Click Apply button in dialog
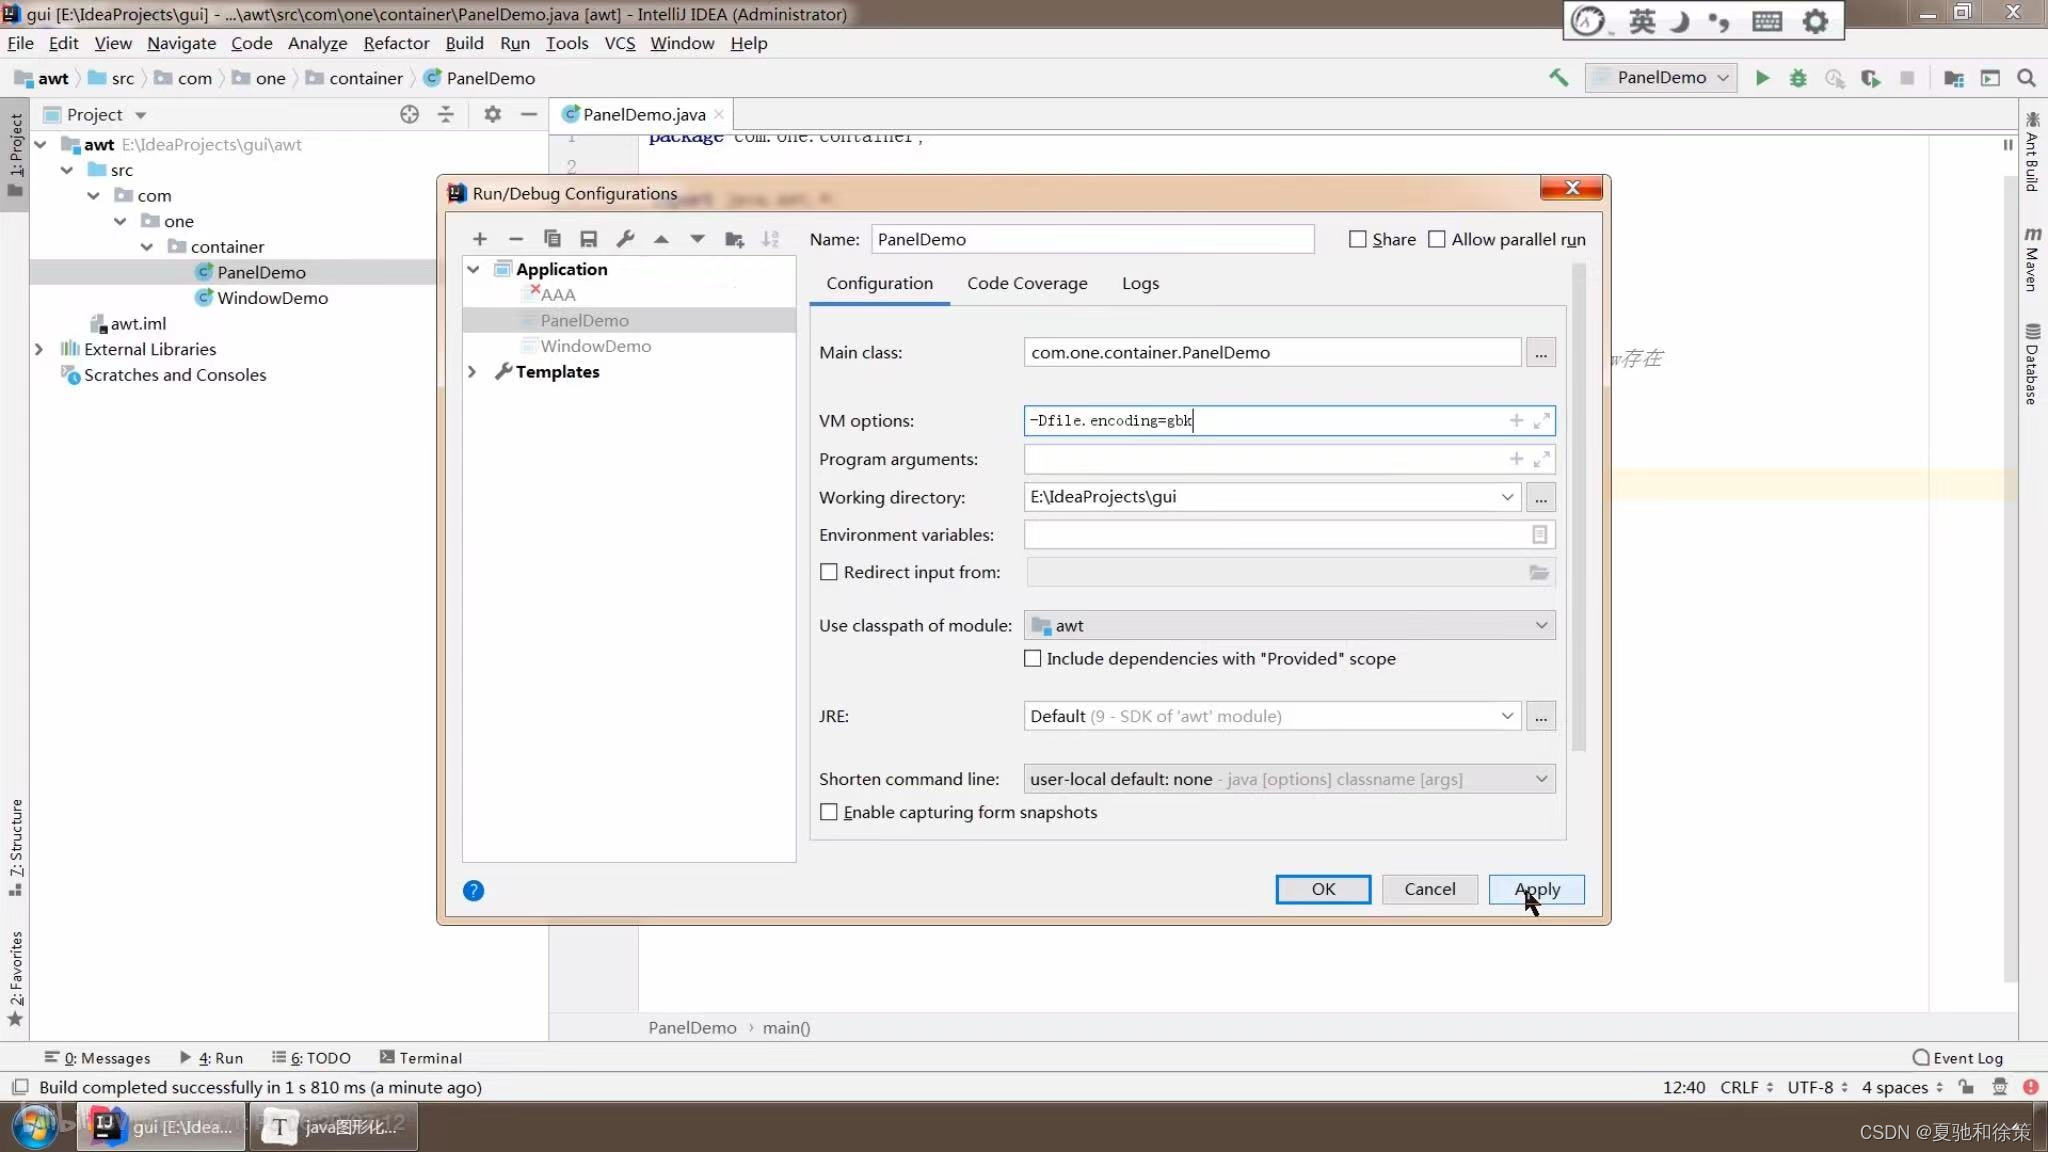The image size is (2048, 1152). coord(1537,889)
